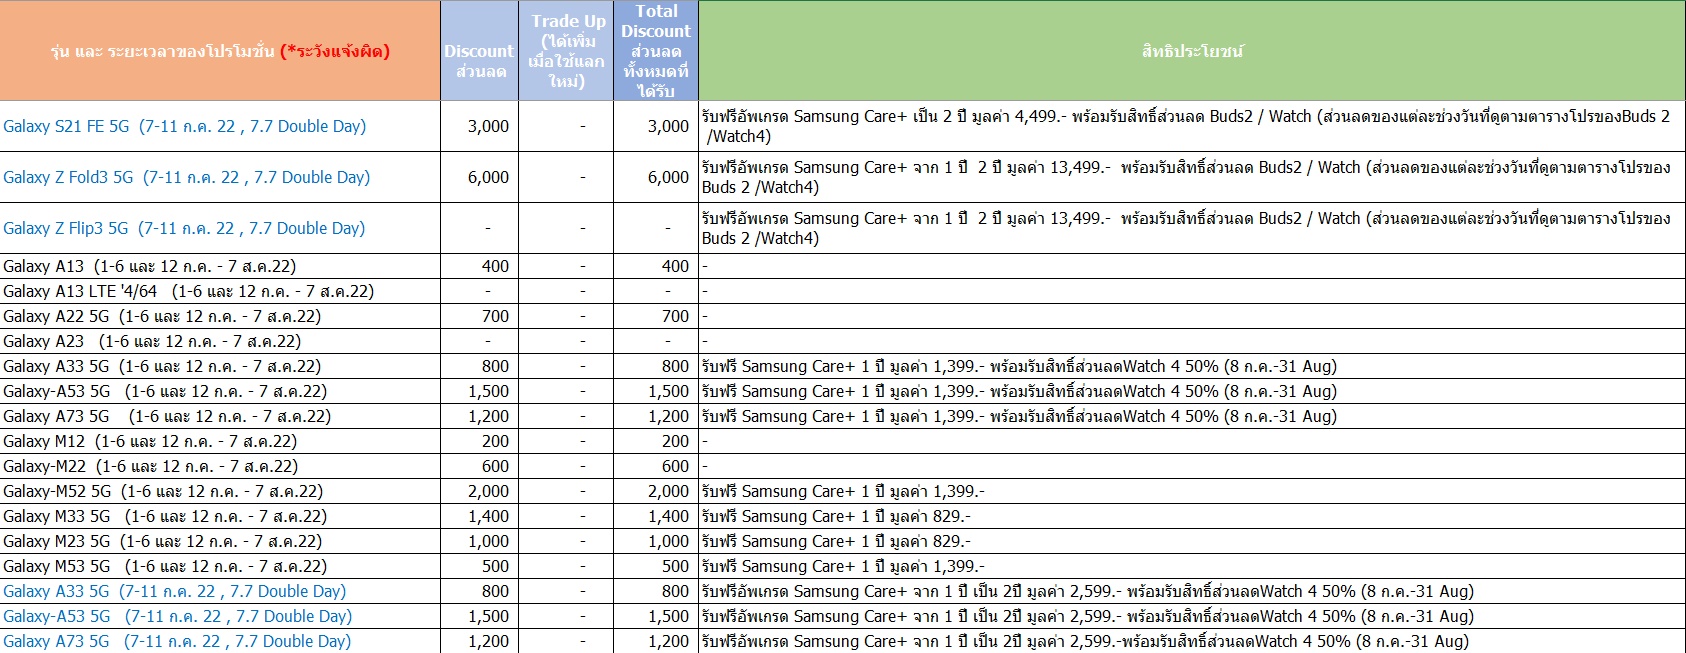Select Total Discount 6,000 in Z Fold3 row

[656, 177]
